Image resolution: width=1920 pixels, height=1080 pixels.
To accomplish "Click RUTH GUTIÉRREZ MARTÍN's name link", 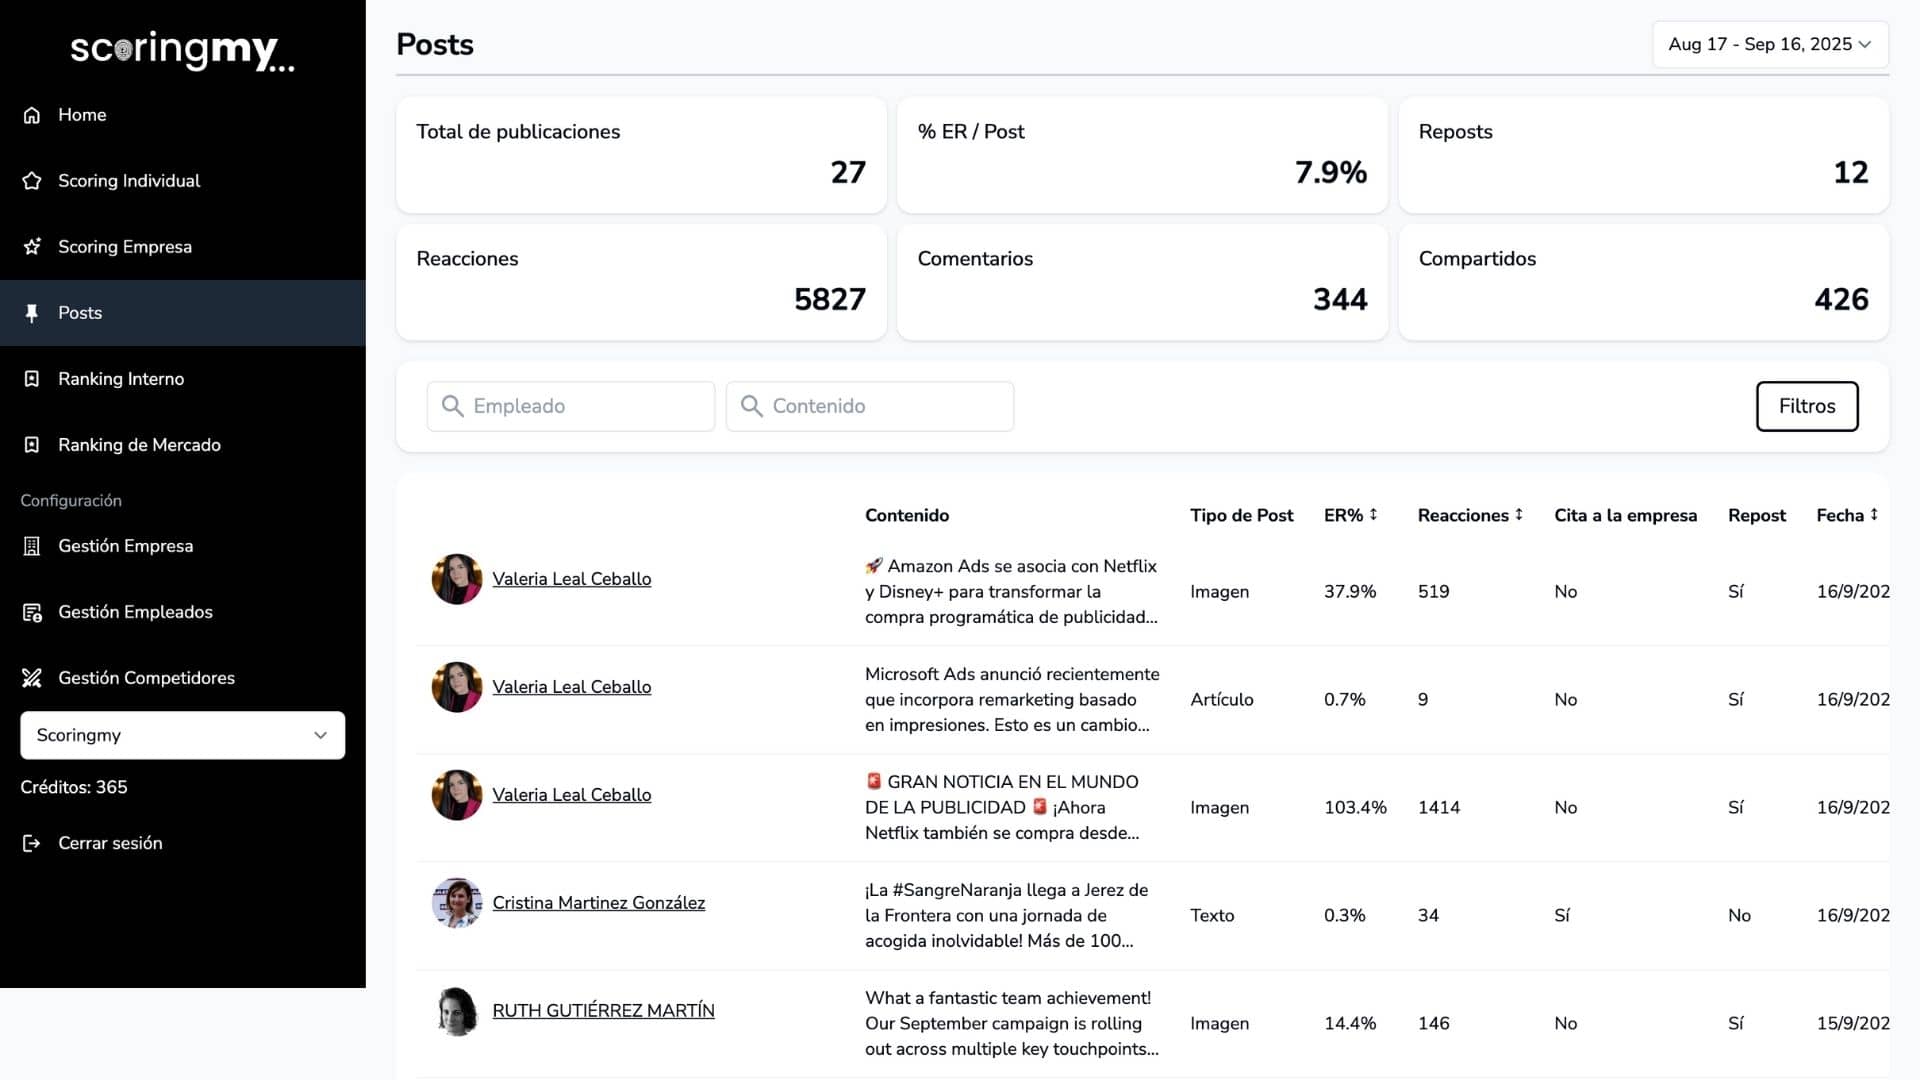I will click(603, 1010).
